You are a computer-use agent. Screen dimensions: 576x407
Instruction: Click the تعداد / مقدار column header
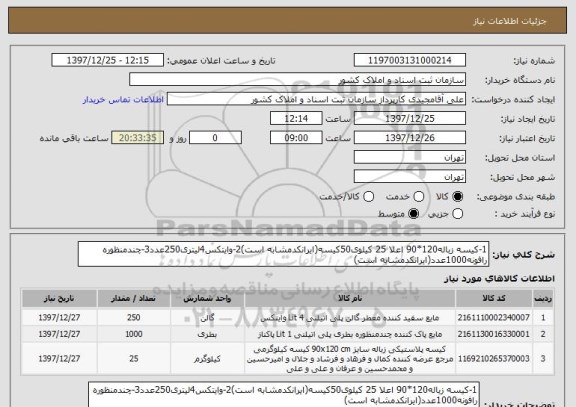click(134, 298)
